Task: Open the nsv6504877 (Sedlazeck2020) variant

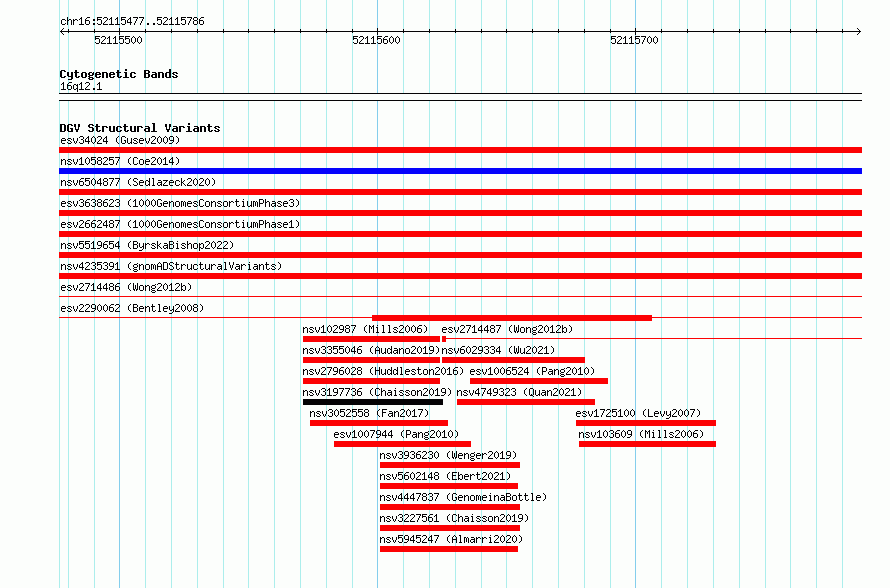Action: pos(138,182)
